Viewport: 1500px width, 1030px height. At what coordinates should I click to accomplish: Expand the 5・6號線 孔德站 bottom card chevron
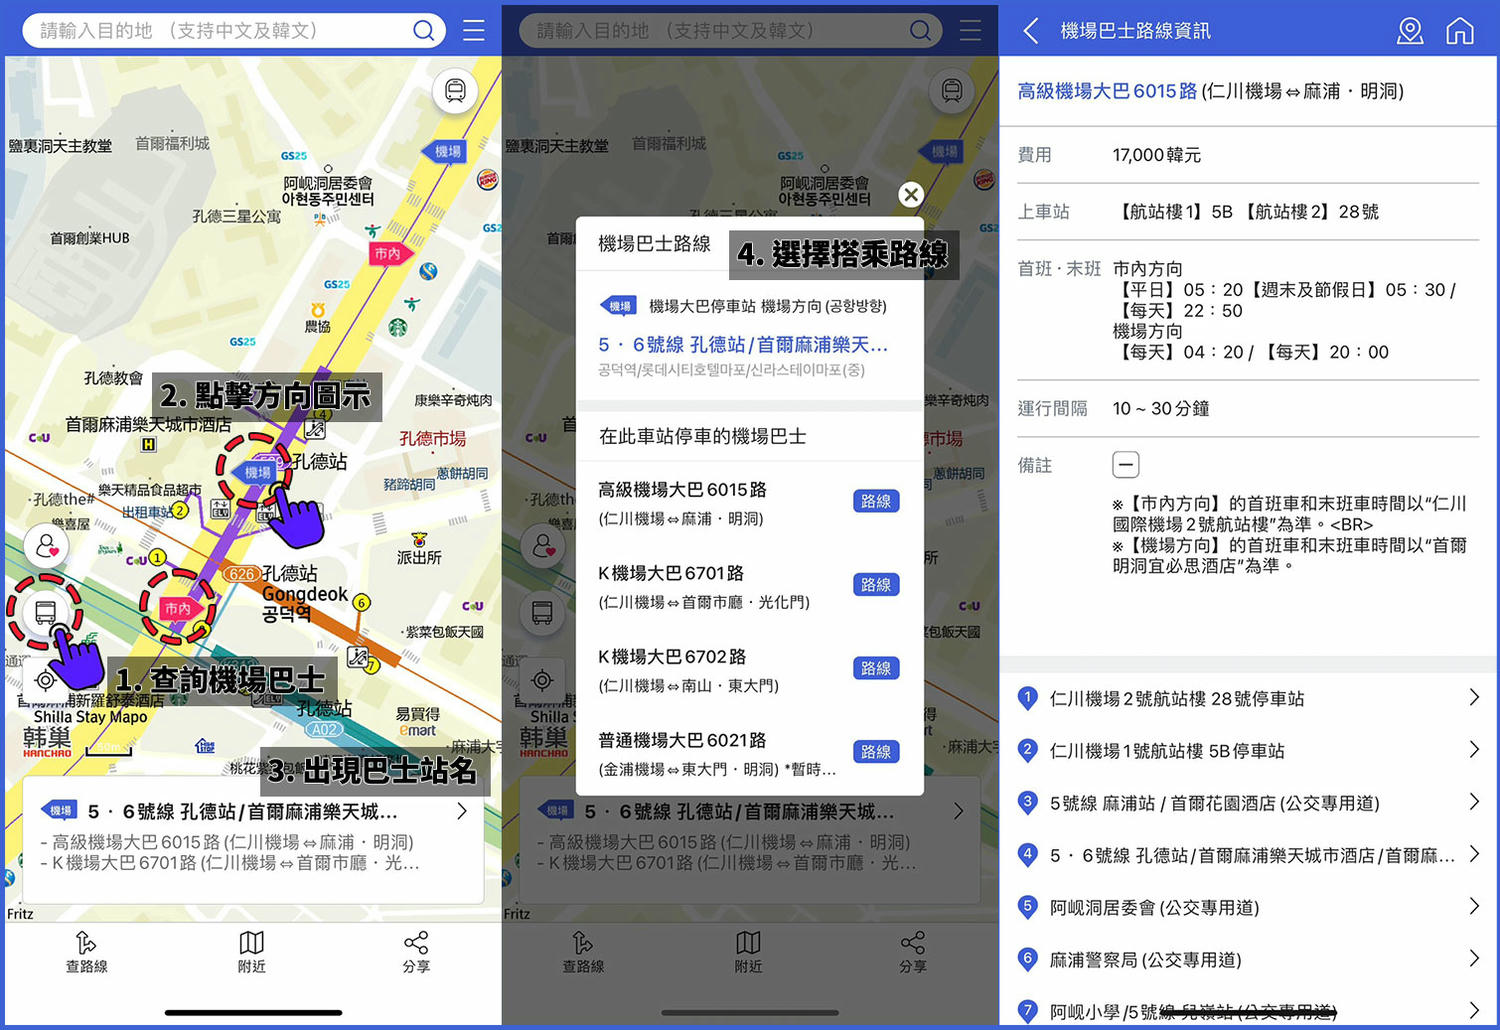[460, 812]
